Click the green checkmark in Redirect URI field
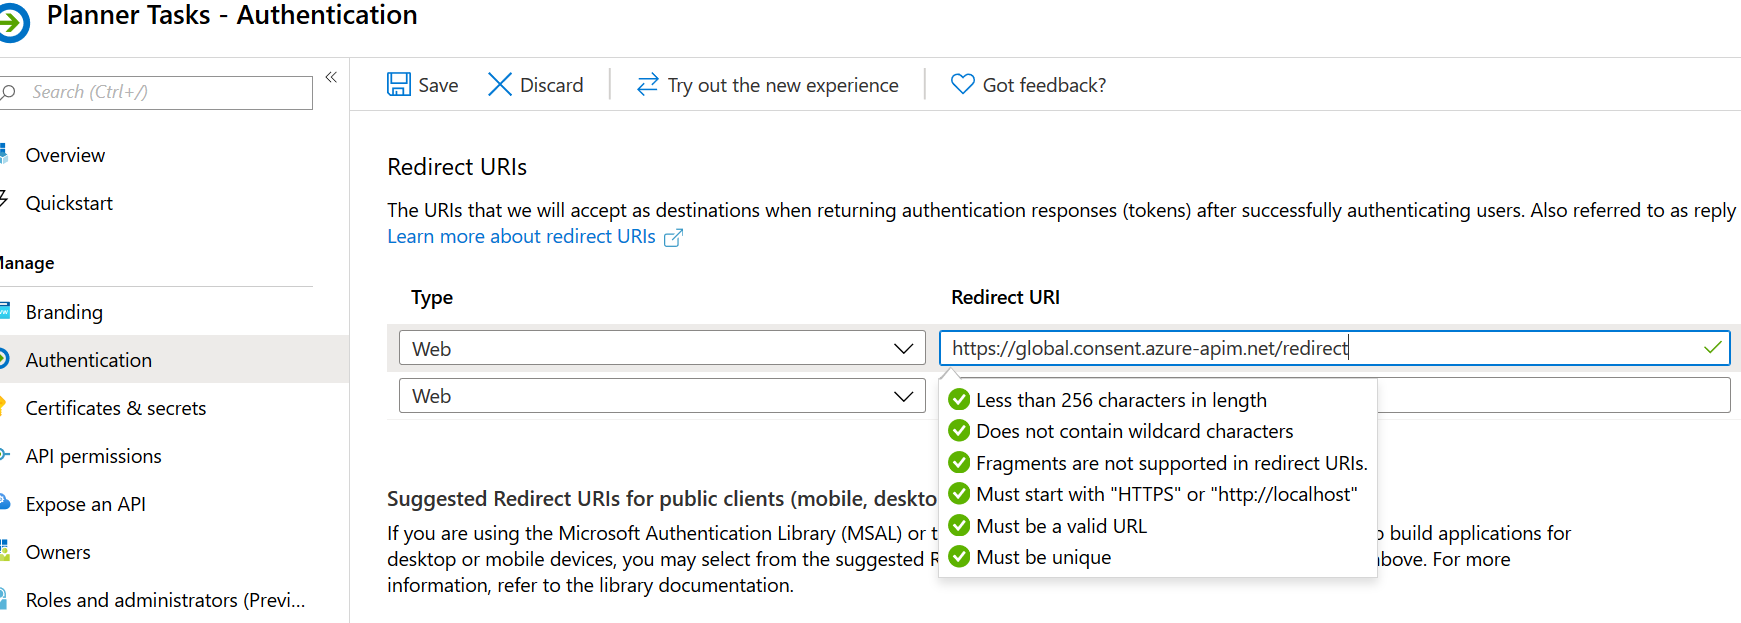Screen dimensions: 1741x623 pos(1713,348)
